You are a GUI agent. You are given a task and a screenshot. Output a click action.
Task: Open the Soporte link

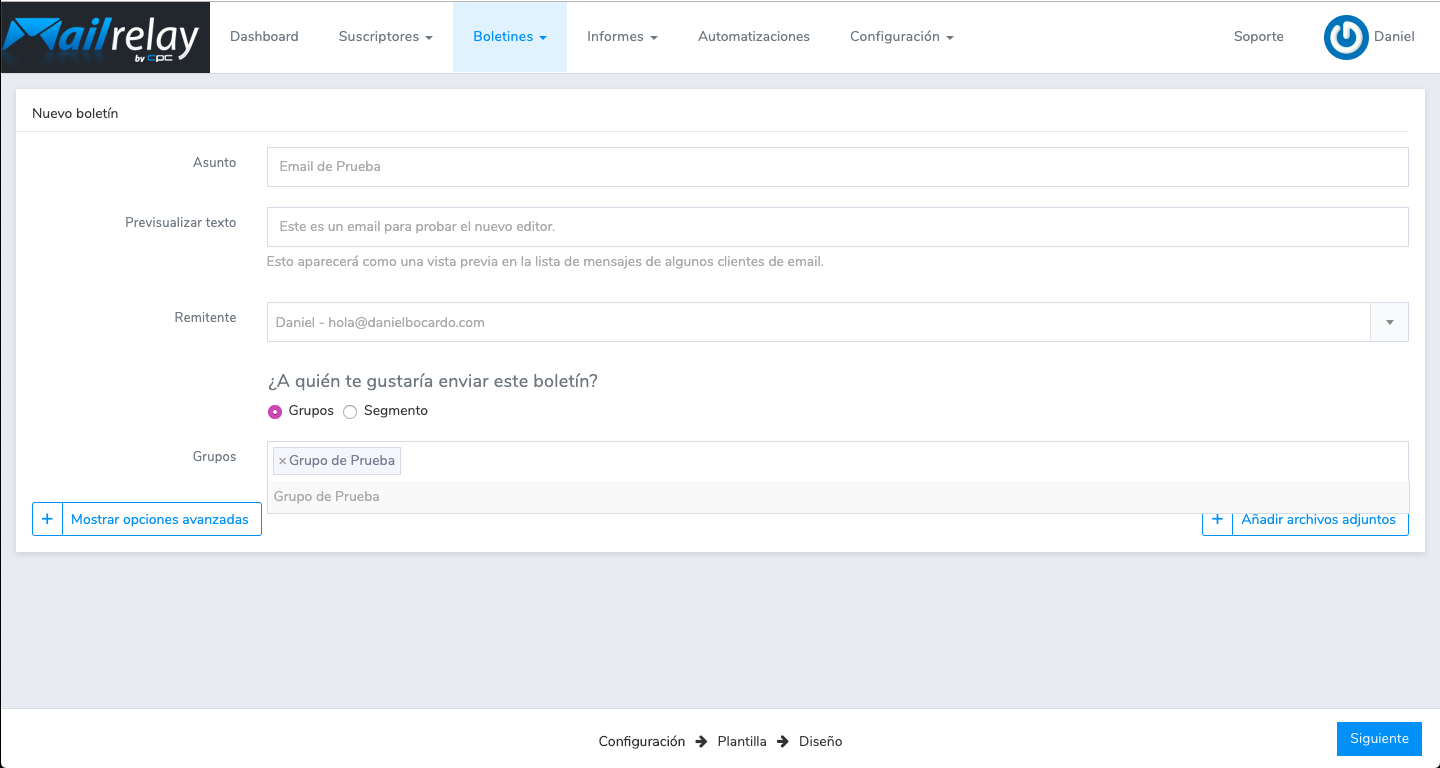click(x=1258, y=37)
